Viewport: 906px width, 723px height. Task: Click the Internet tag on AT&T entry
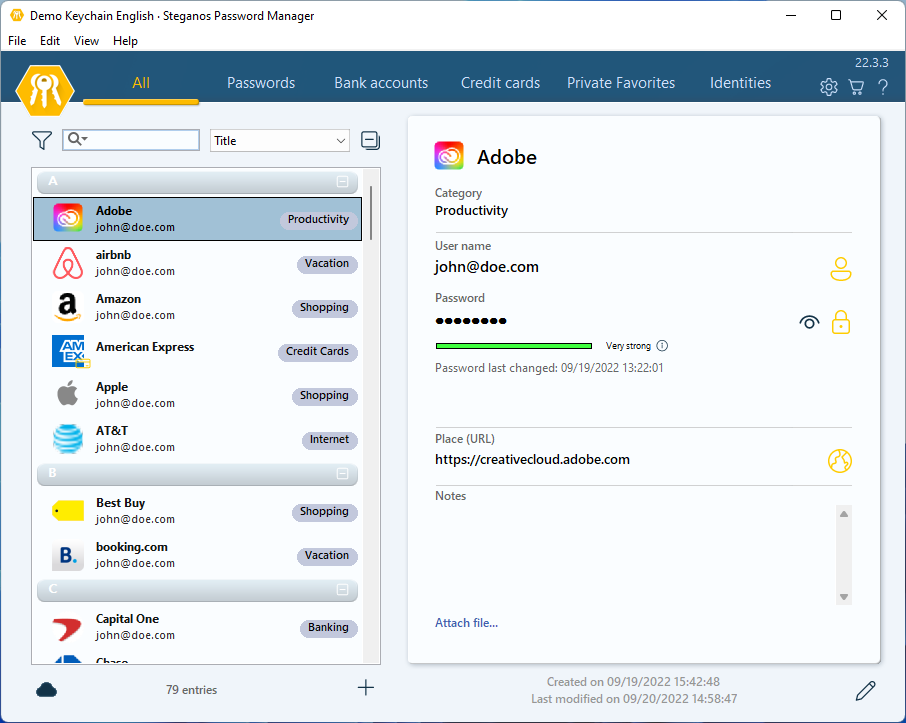pyautogui.click(x=329, y=439)
